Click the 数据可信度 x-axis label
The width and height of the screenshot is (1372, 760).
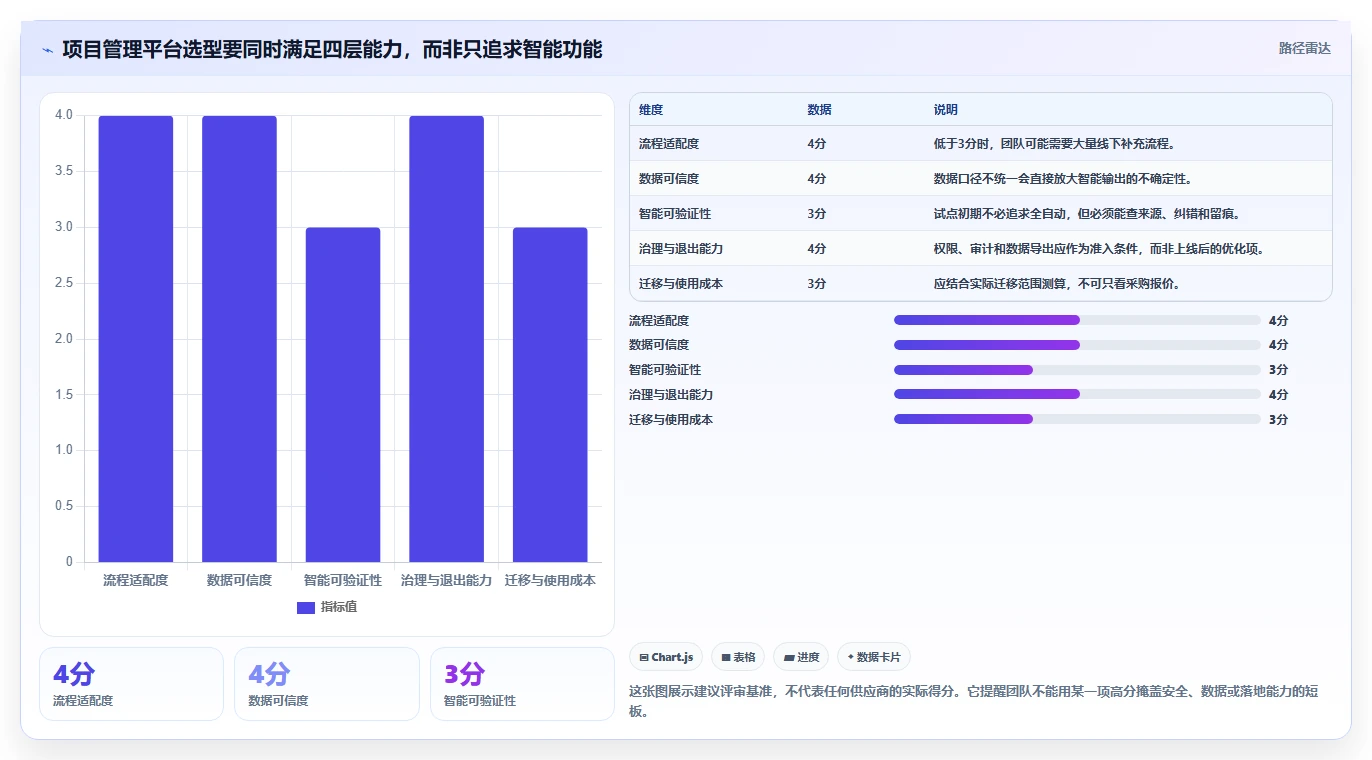click(239, 580)
